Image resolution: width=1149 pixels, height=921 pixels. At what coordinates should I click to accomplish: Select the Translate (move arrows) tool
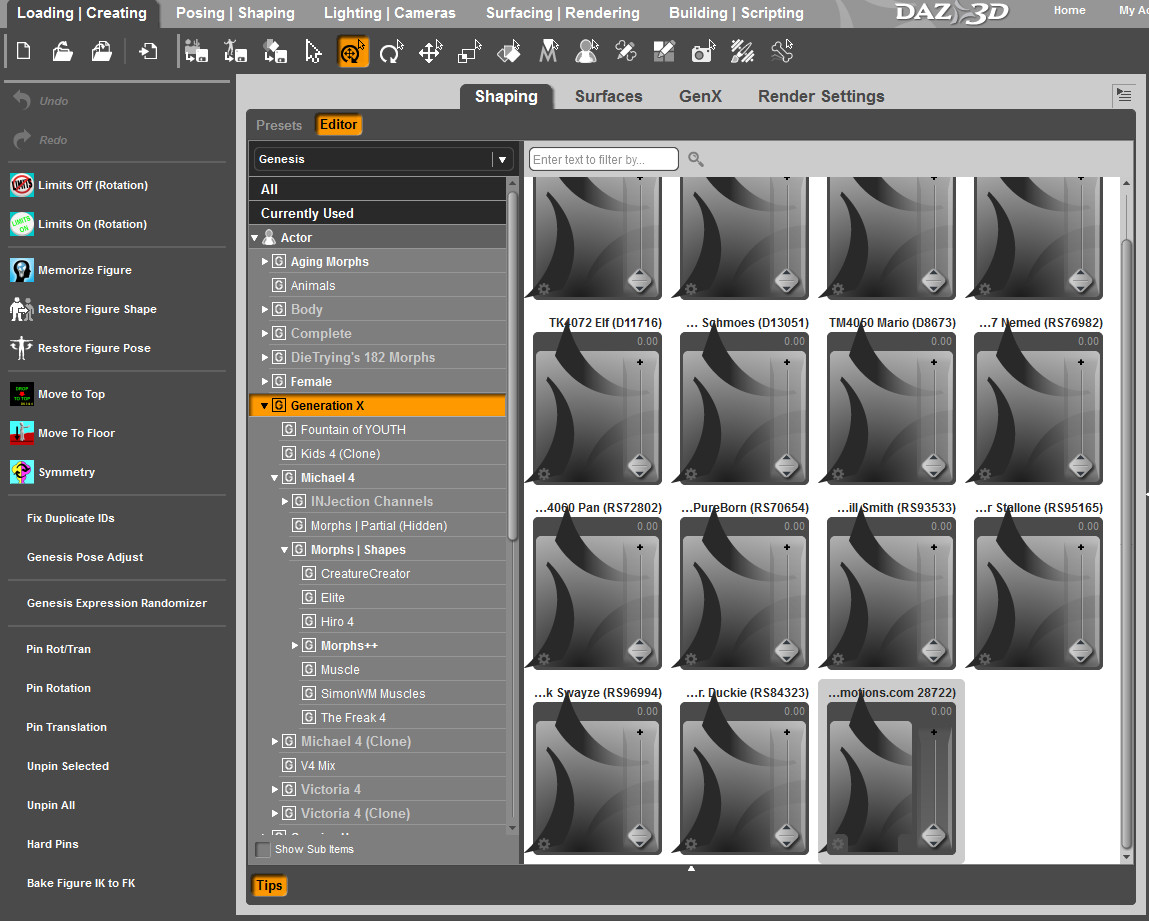(x=430, y=52)
